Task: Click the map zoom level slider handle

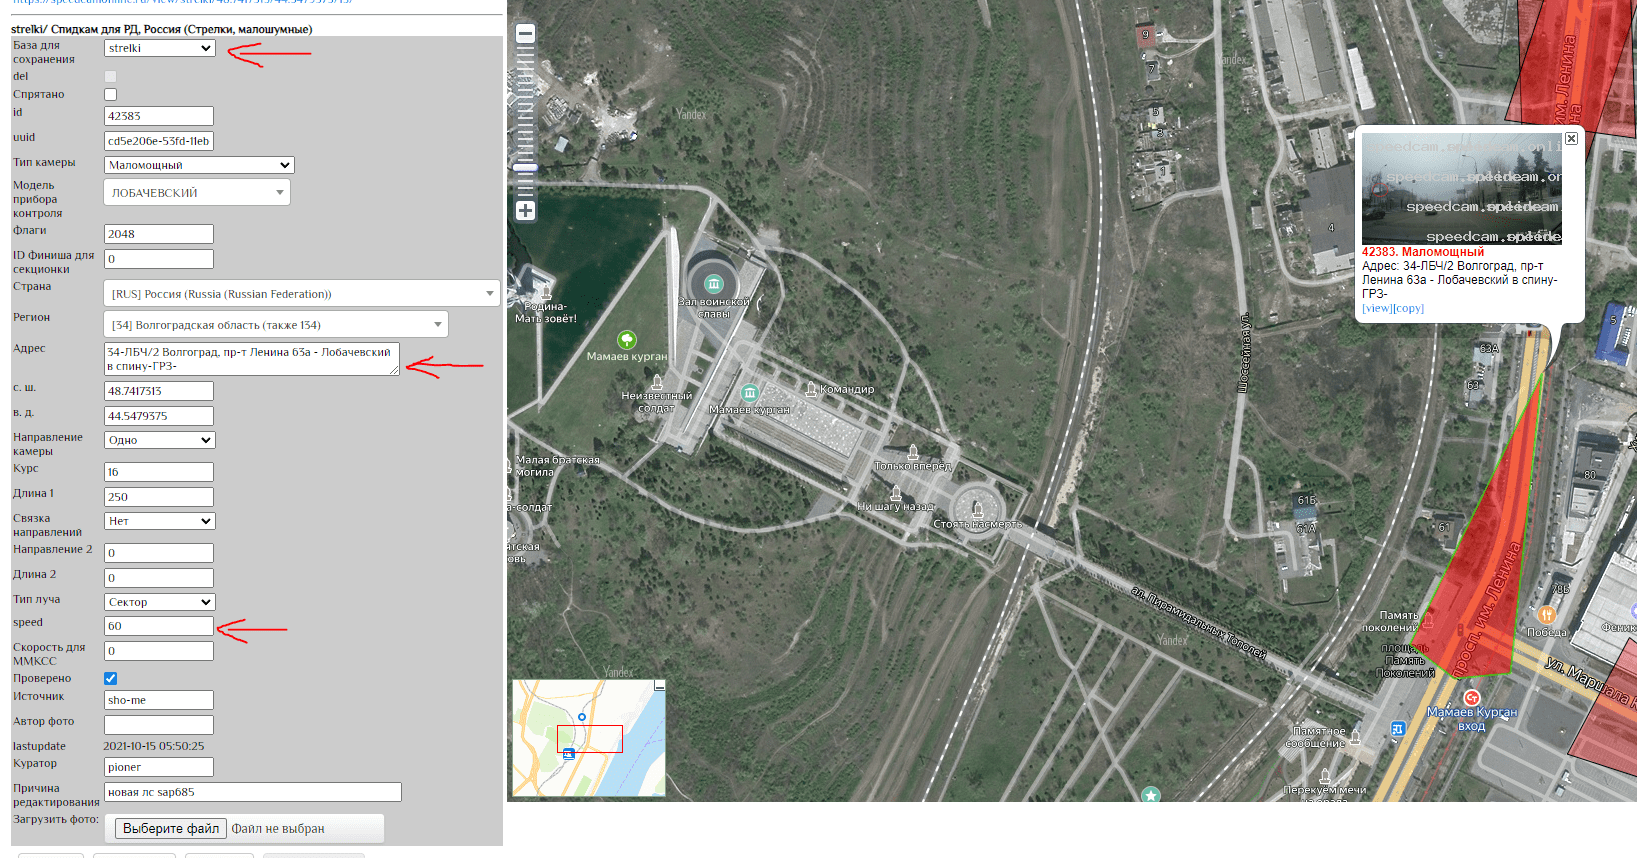Action: click(x=525, y=167)
